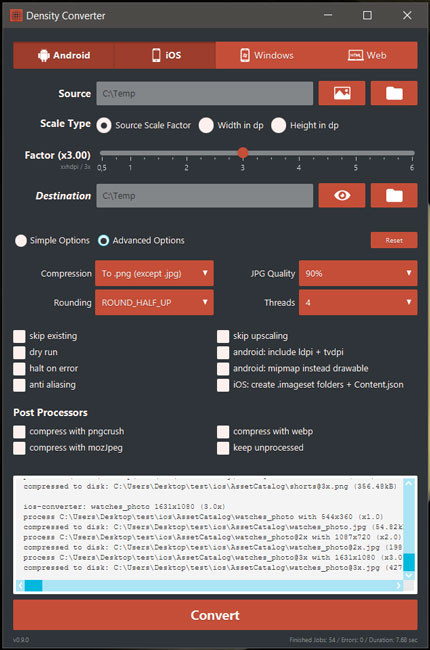Click the destination eye preview icon

pyautogui.click(x=342, y=195)
